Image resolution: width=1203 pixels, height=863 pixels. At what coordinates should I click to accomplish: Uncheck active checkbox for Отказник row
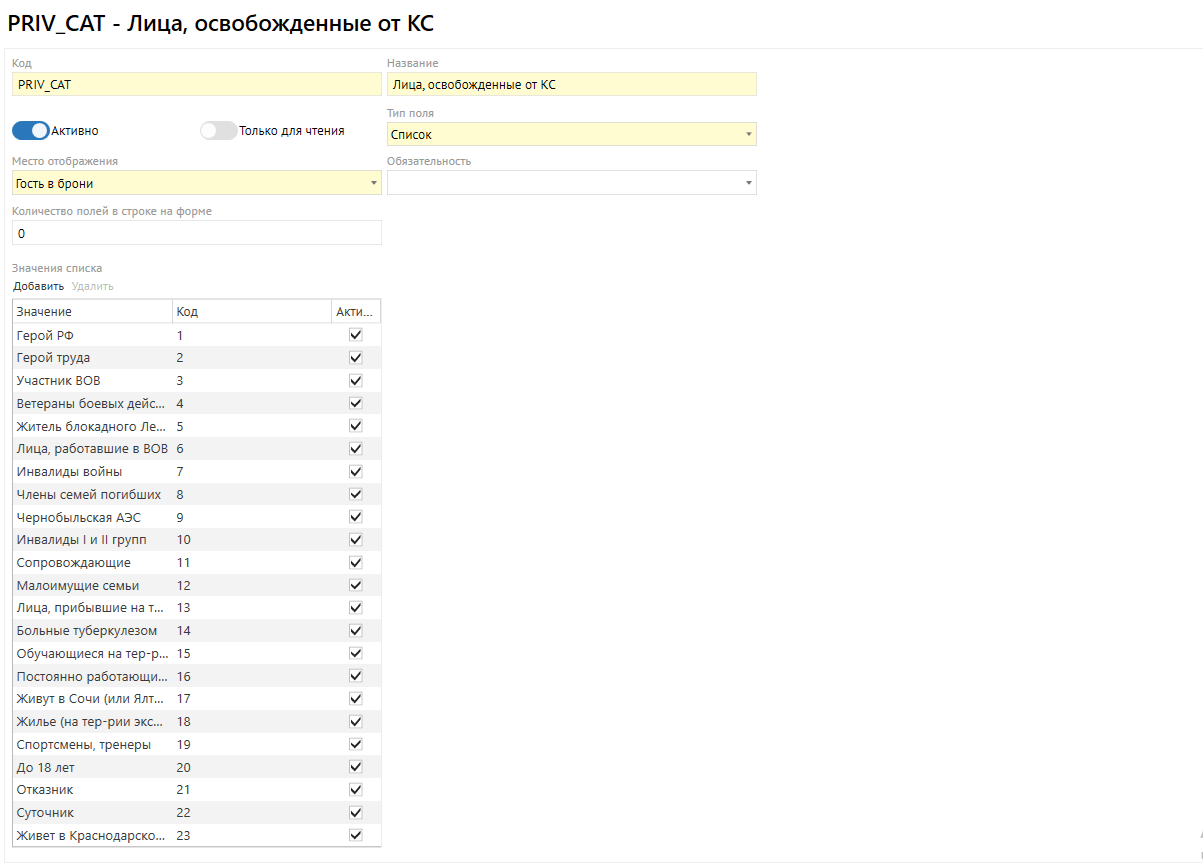click(x=355, y=790)
